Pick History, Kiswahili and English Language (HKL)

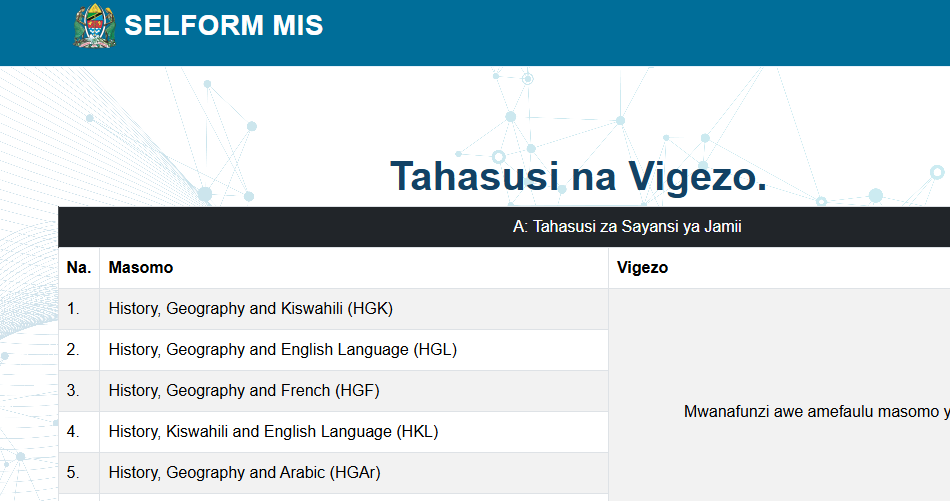273,432
